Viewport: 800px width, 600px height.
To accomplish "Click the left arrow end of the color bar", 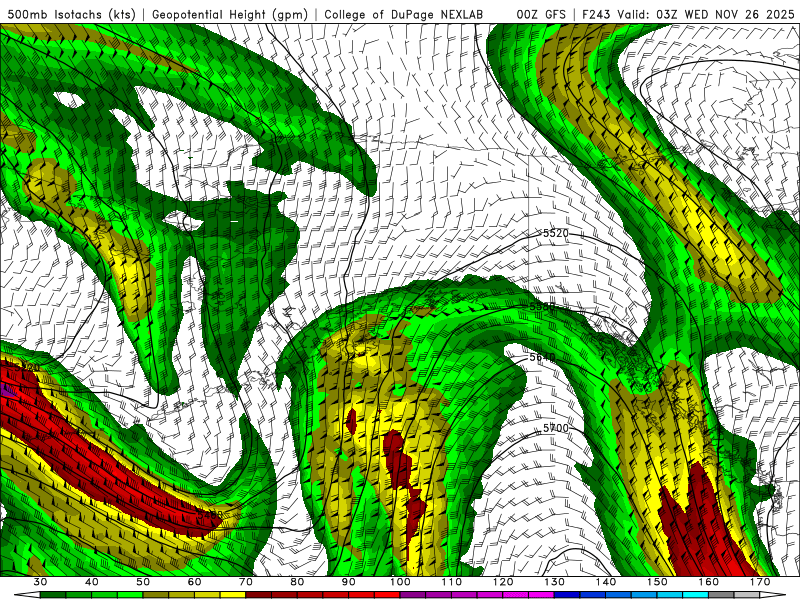I will [27, 595].
